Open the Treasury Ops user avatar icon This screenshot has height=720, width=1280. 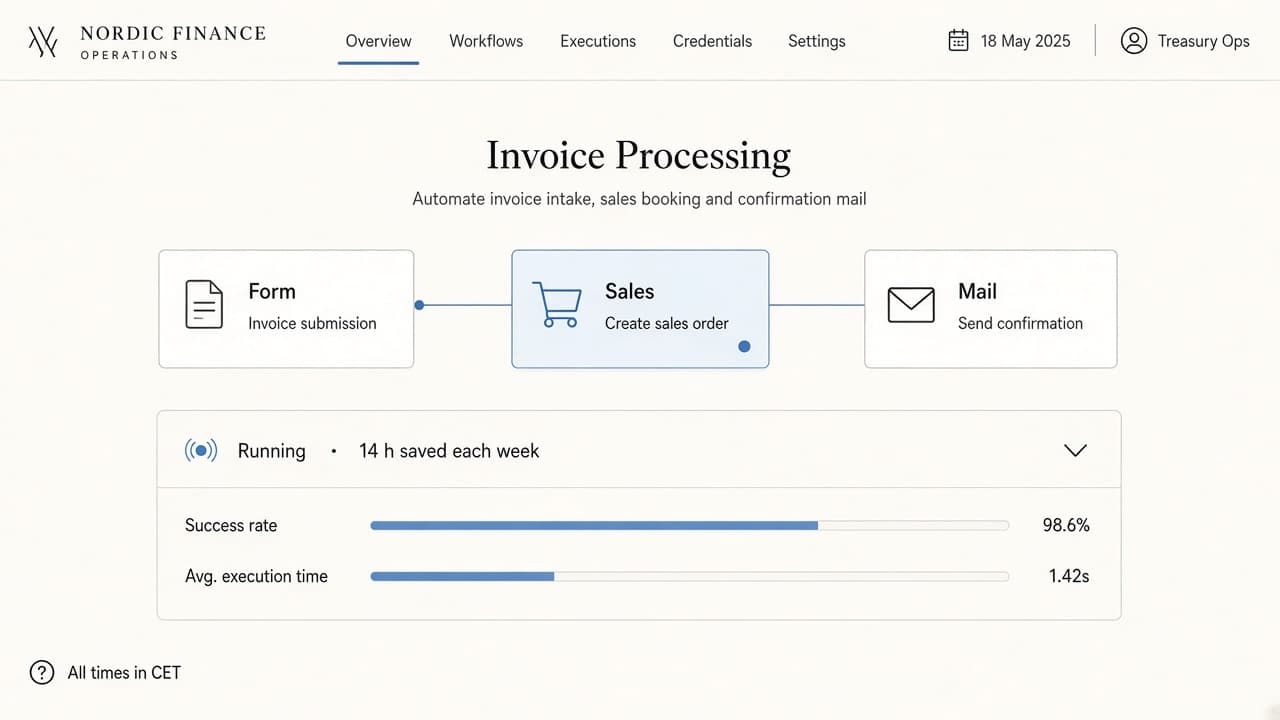pyautogui.click(x=1133, y=41)
